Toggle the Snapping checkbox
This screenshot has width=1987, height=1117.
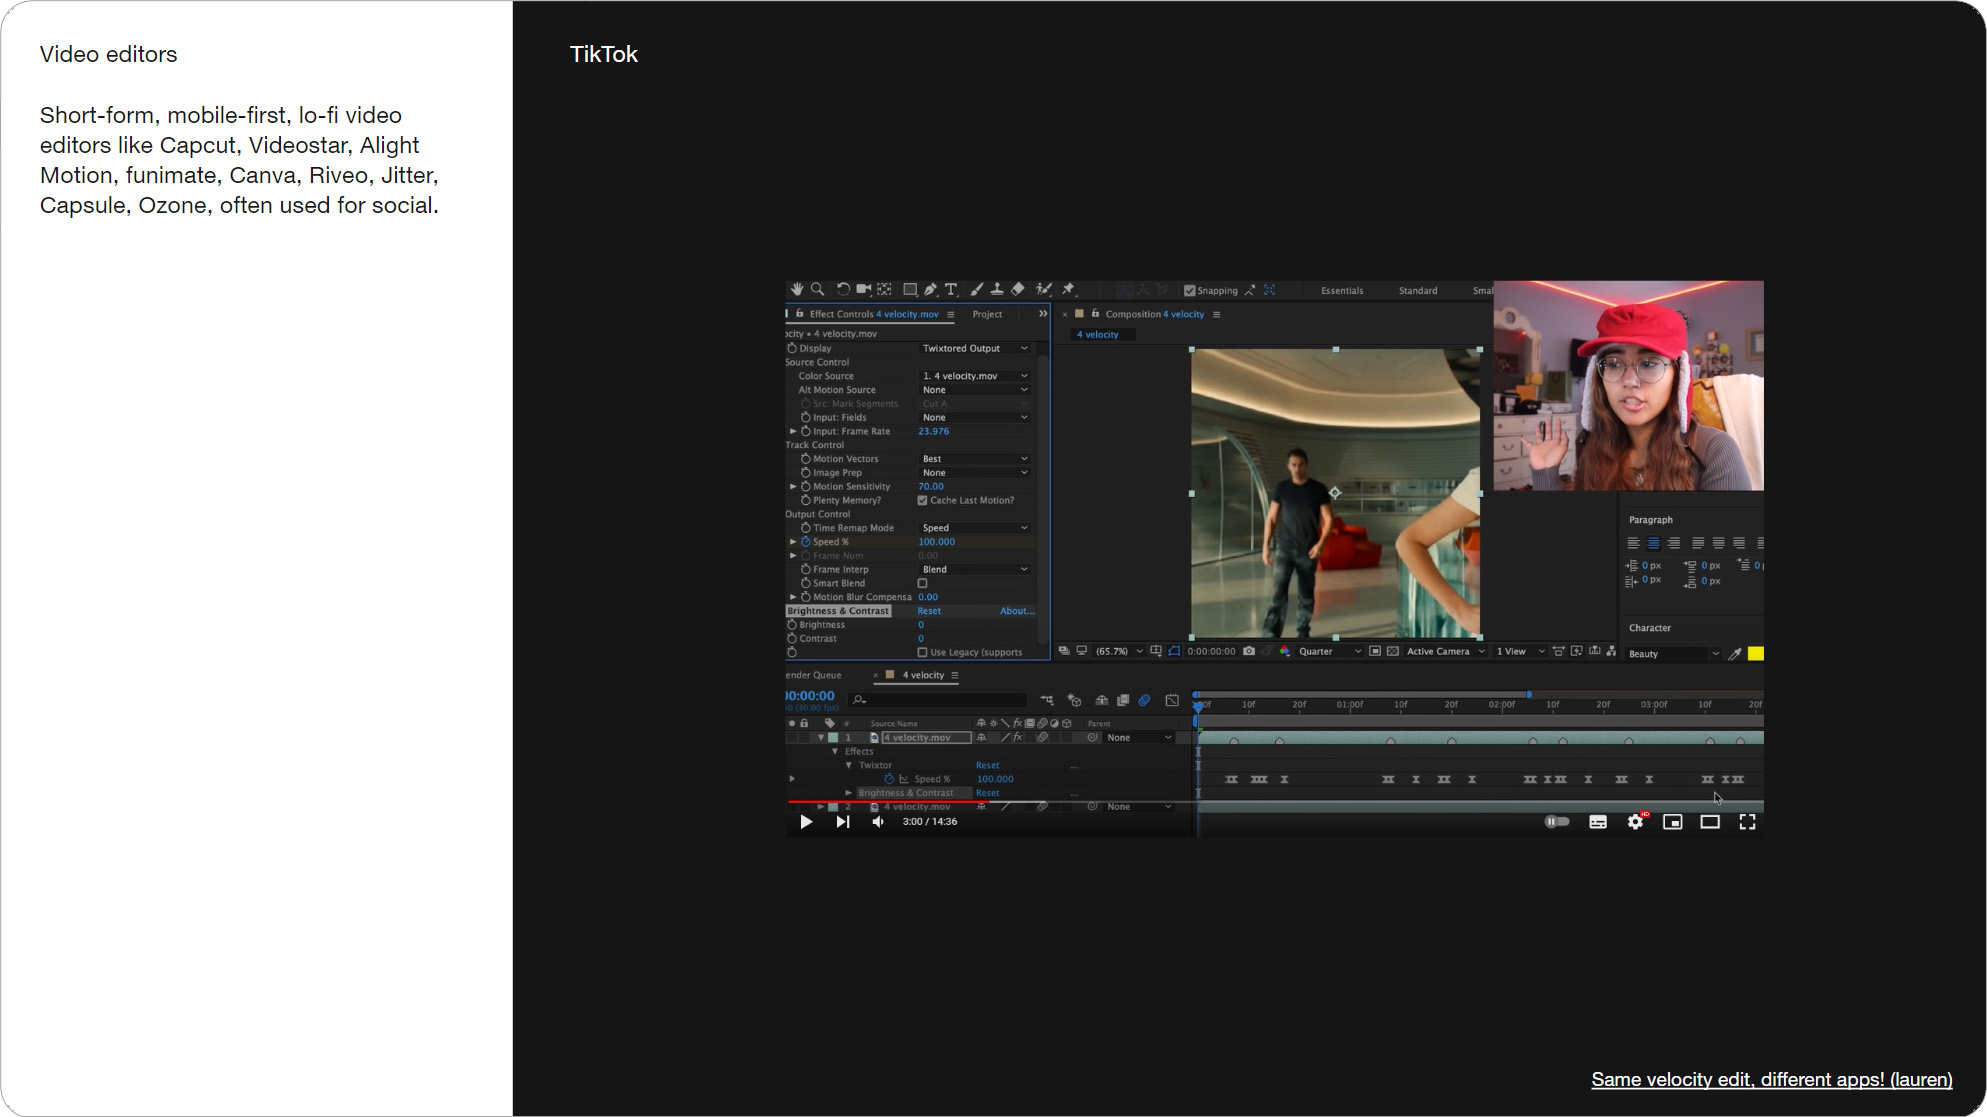pyautogui.click(x=1190, y=291)
